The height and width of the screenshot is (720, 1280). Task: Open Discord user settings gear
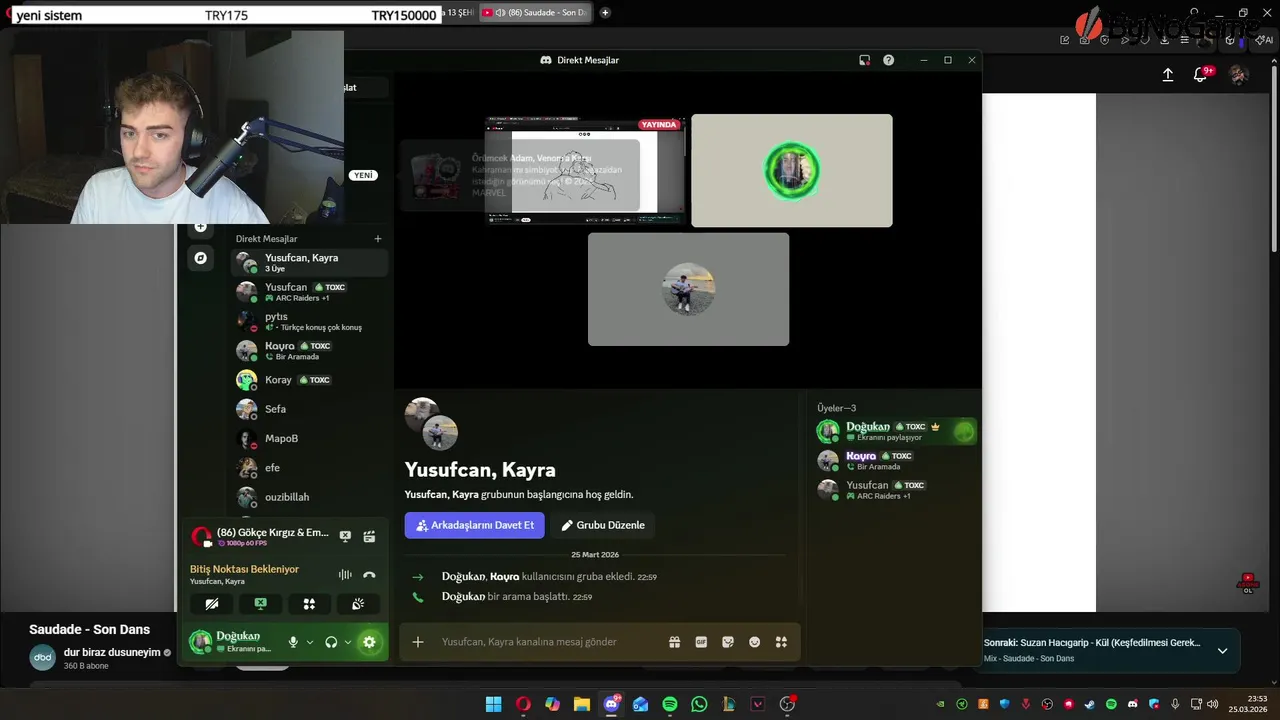coord(369,642)
